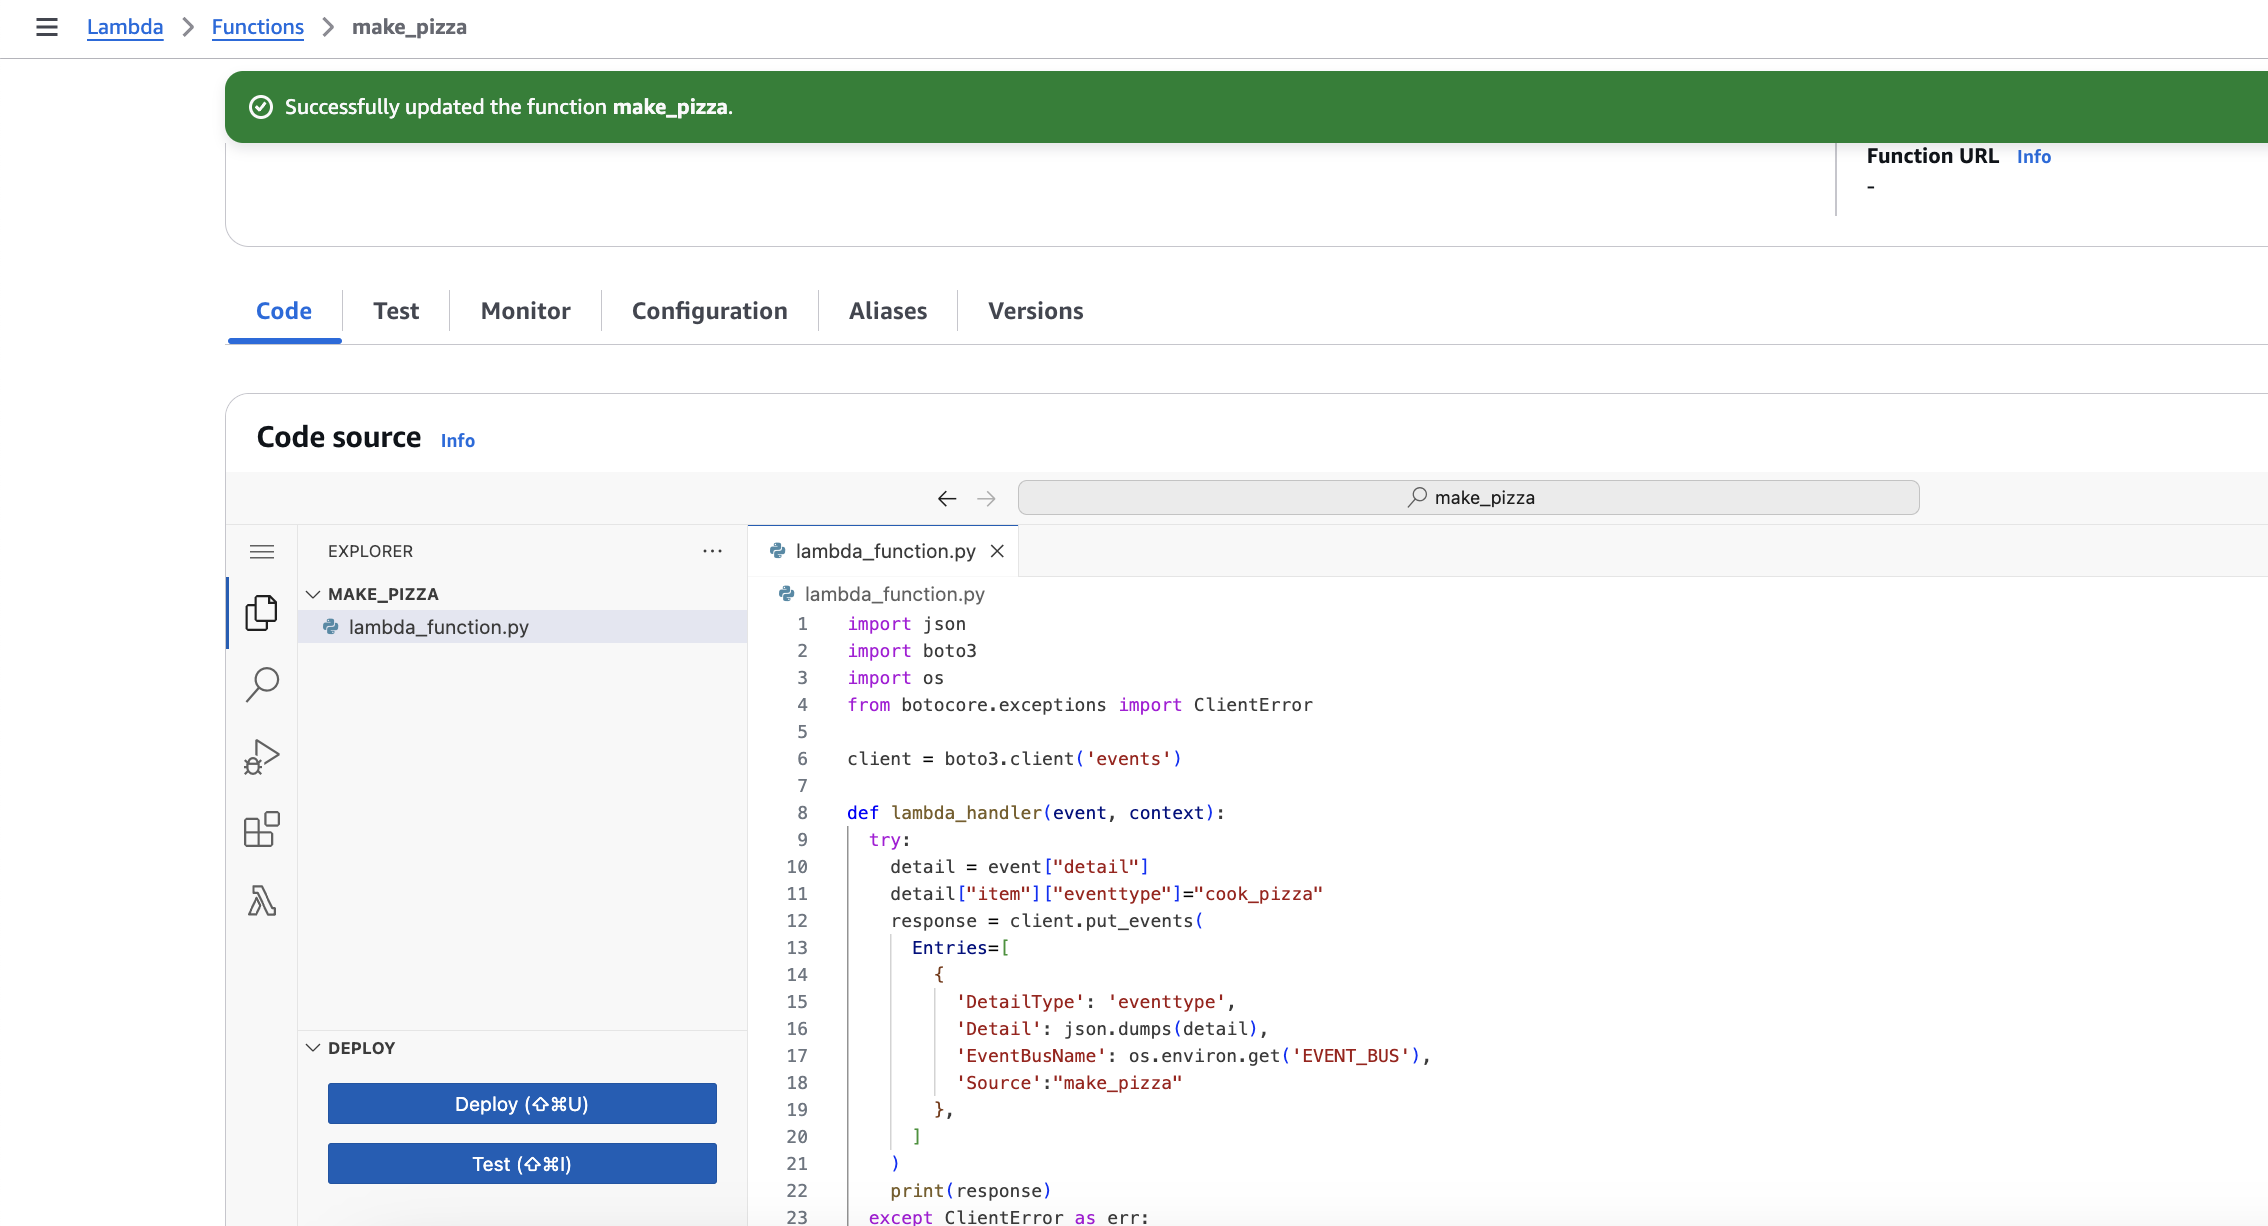The image size is (2268, 1226).
Task: Click lambda_function.py breadcrumb in editor
Action: [x=894, y=594]
